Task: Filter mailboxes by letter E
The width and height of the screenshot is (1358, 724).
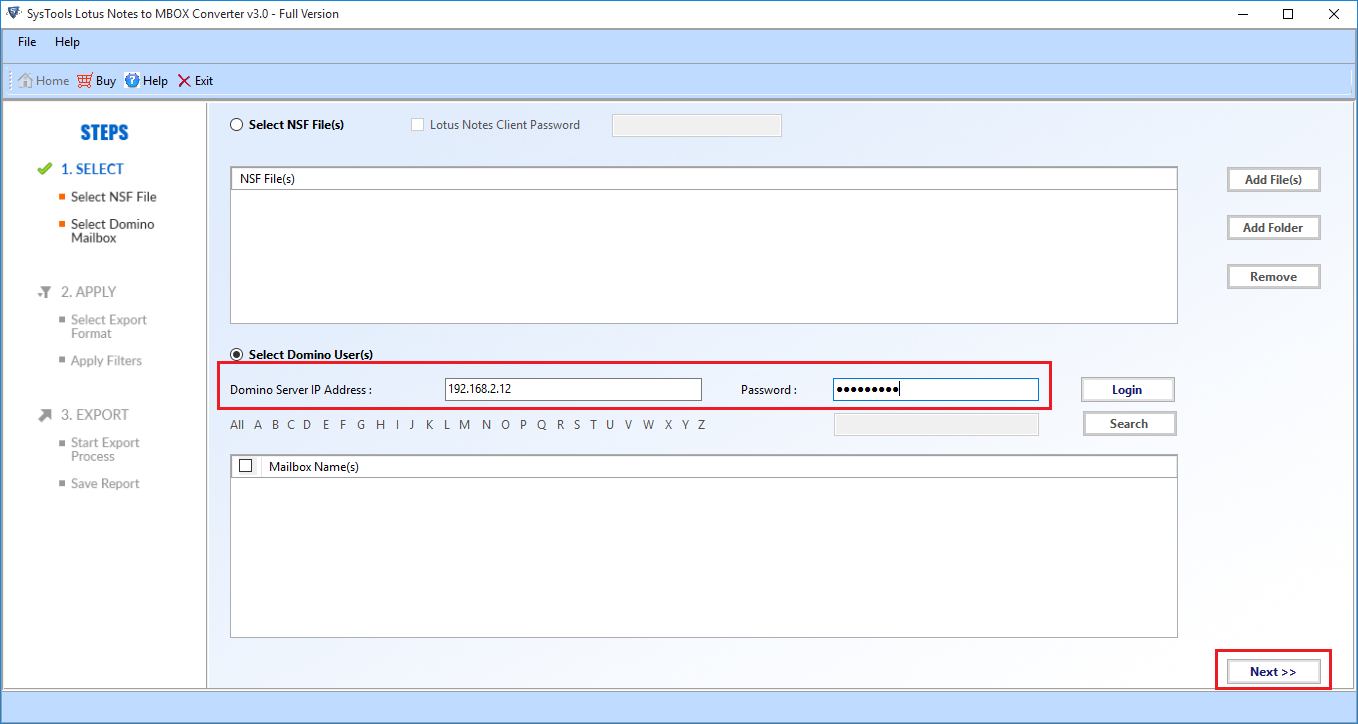Action: [x=326, y=425]
